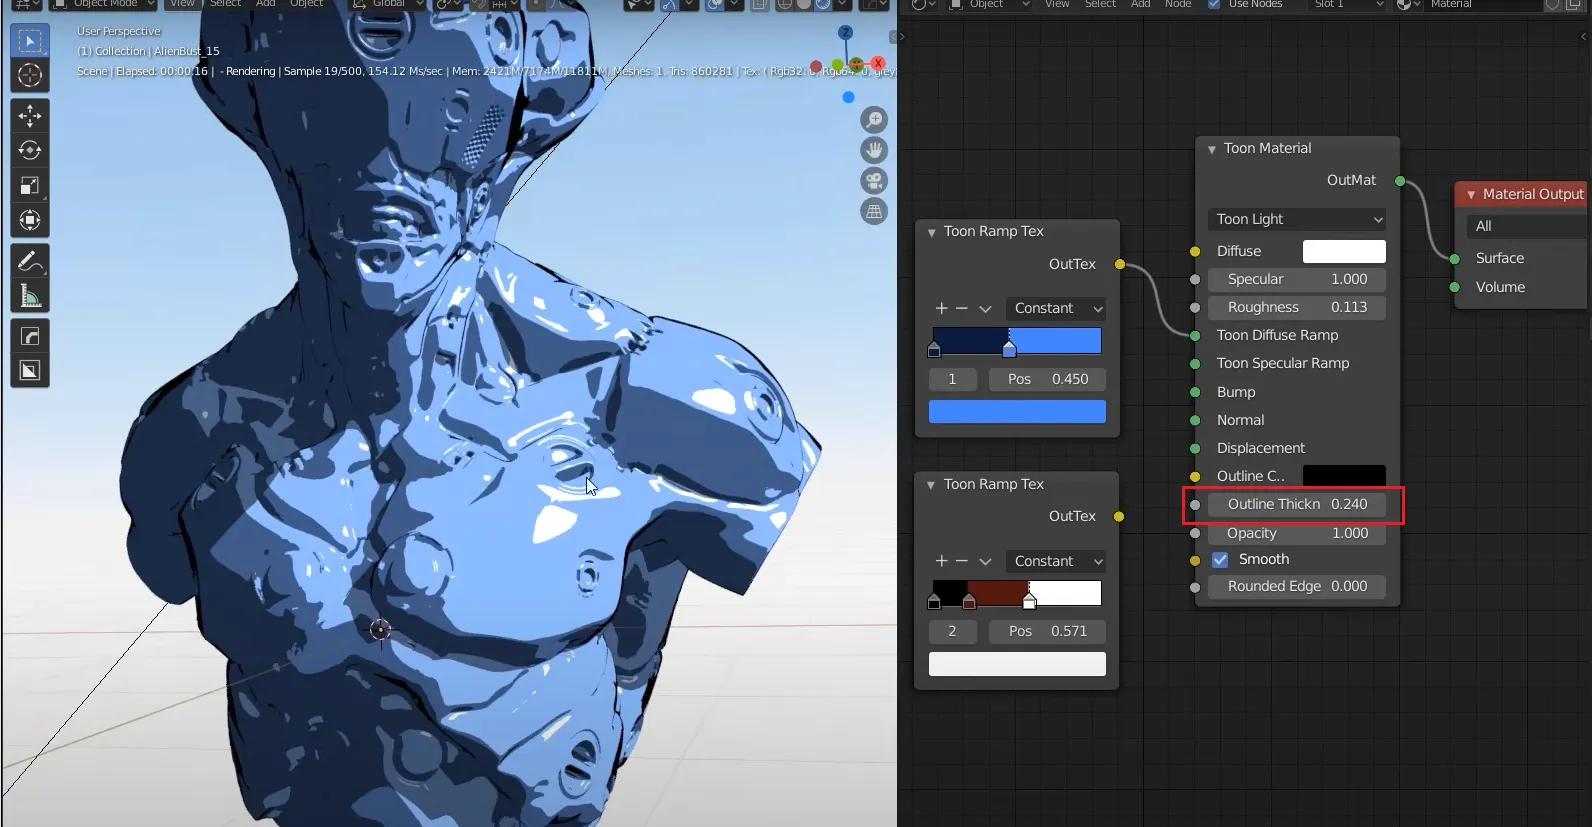Select the Annotate pencil tool
This screenshot has width=1592, height=827.
coord(29,262)
